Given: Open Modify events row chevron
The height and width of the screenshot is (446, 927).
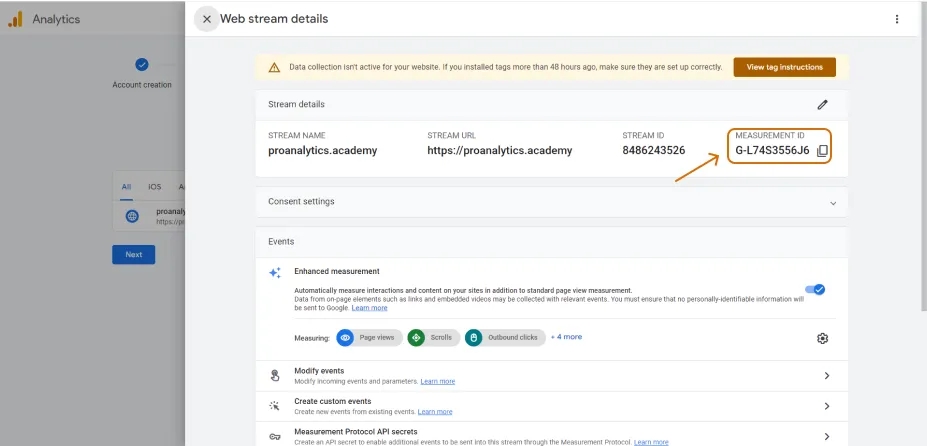Looking at the screenshot, I should (x=827, y=376).
